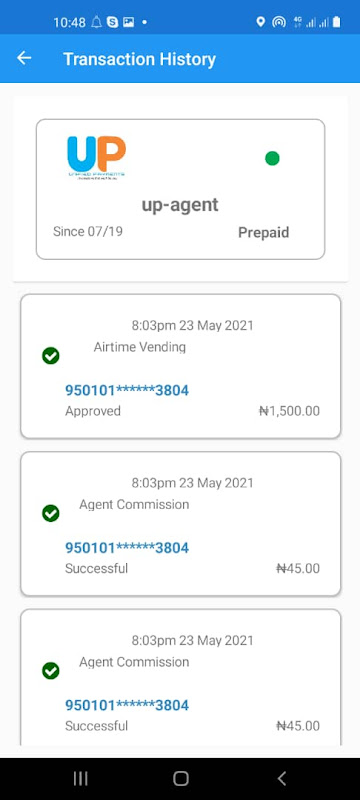Tap the Transaction History title
This screenshot has width=360, height=800.
(140, 59)
